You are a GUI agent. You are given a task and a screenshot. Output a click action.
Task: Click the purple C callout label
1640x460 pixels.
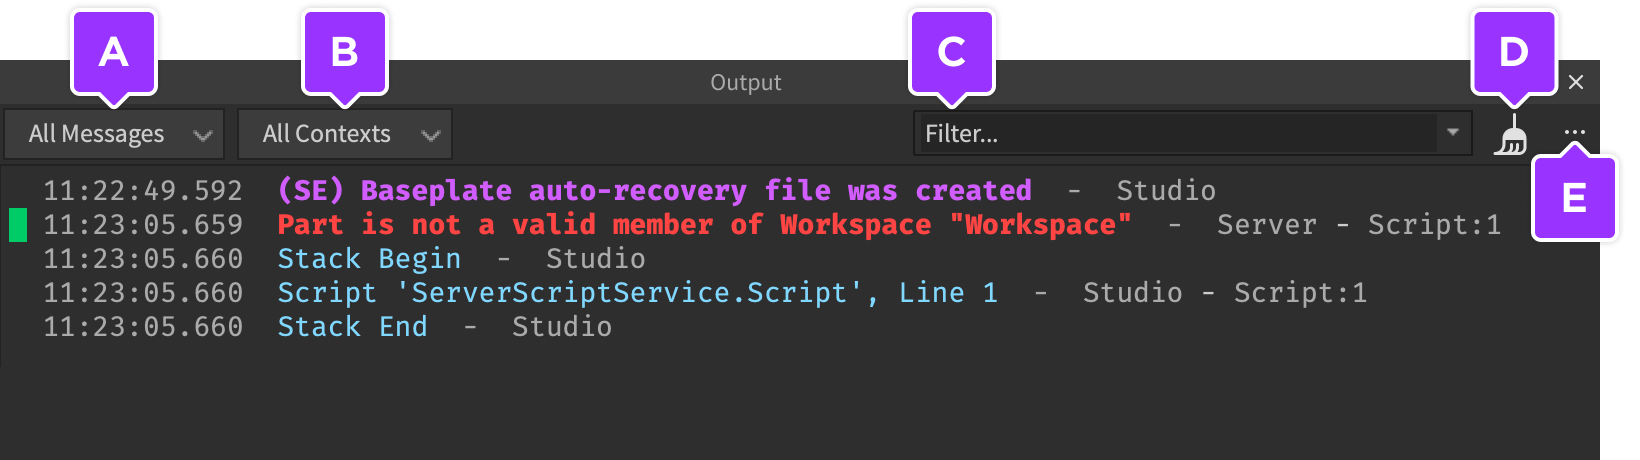pyautogui.click(x=952, y=52)
